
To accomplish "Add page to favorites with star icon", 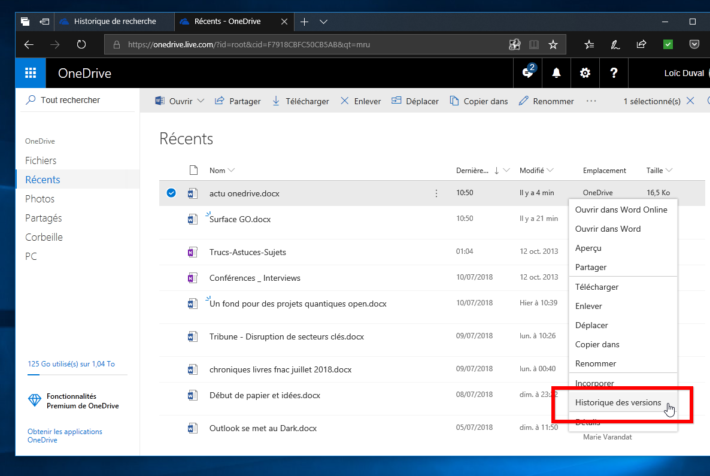I will click(553, 44).
